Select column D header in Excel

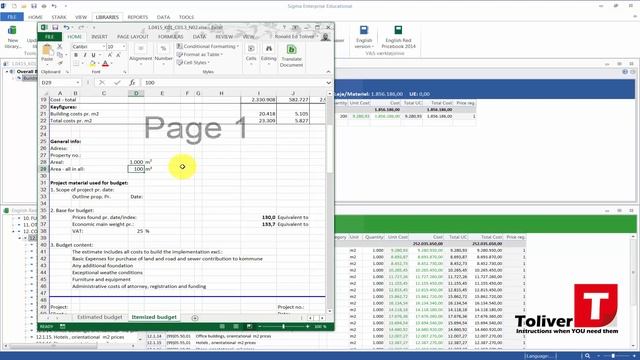[136, 93]
